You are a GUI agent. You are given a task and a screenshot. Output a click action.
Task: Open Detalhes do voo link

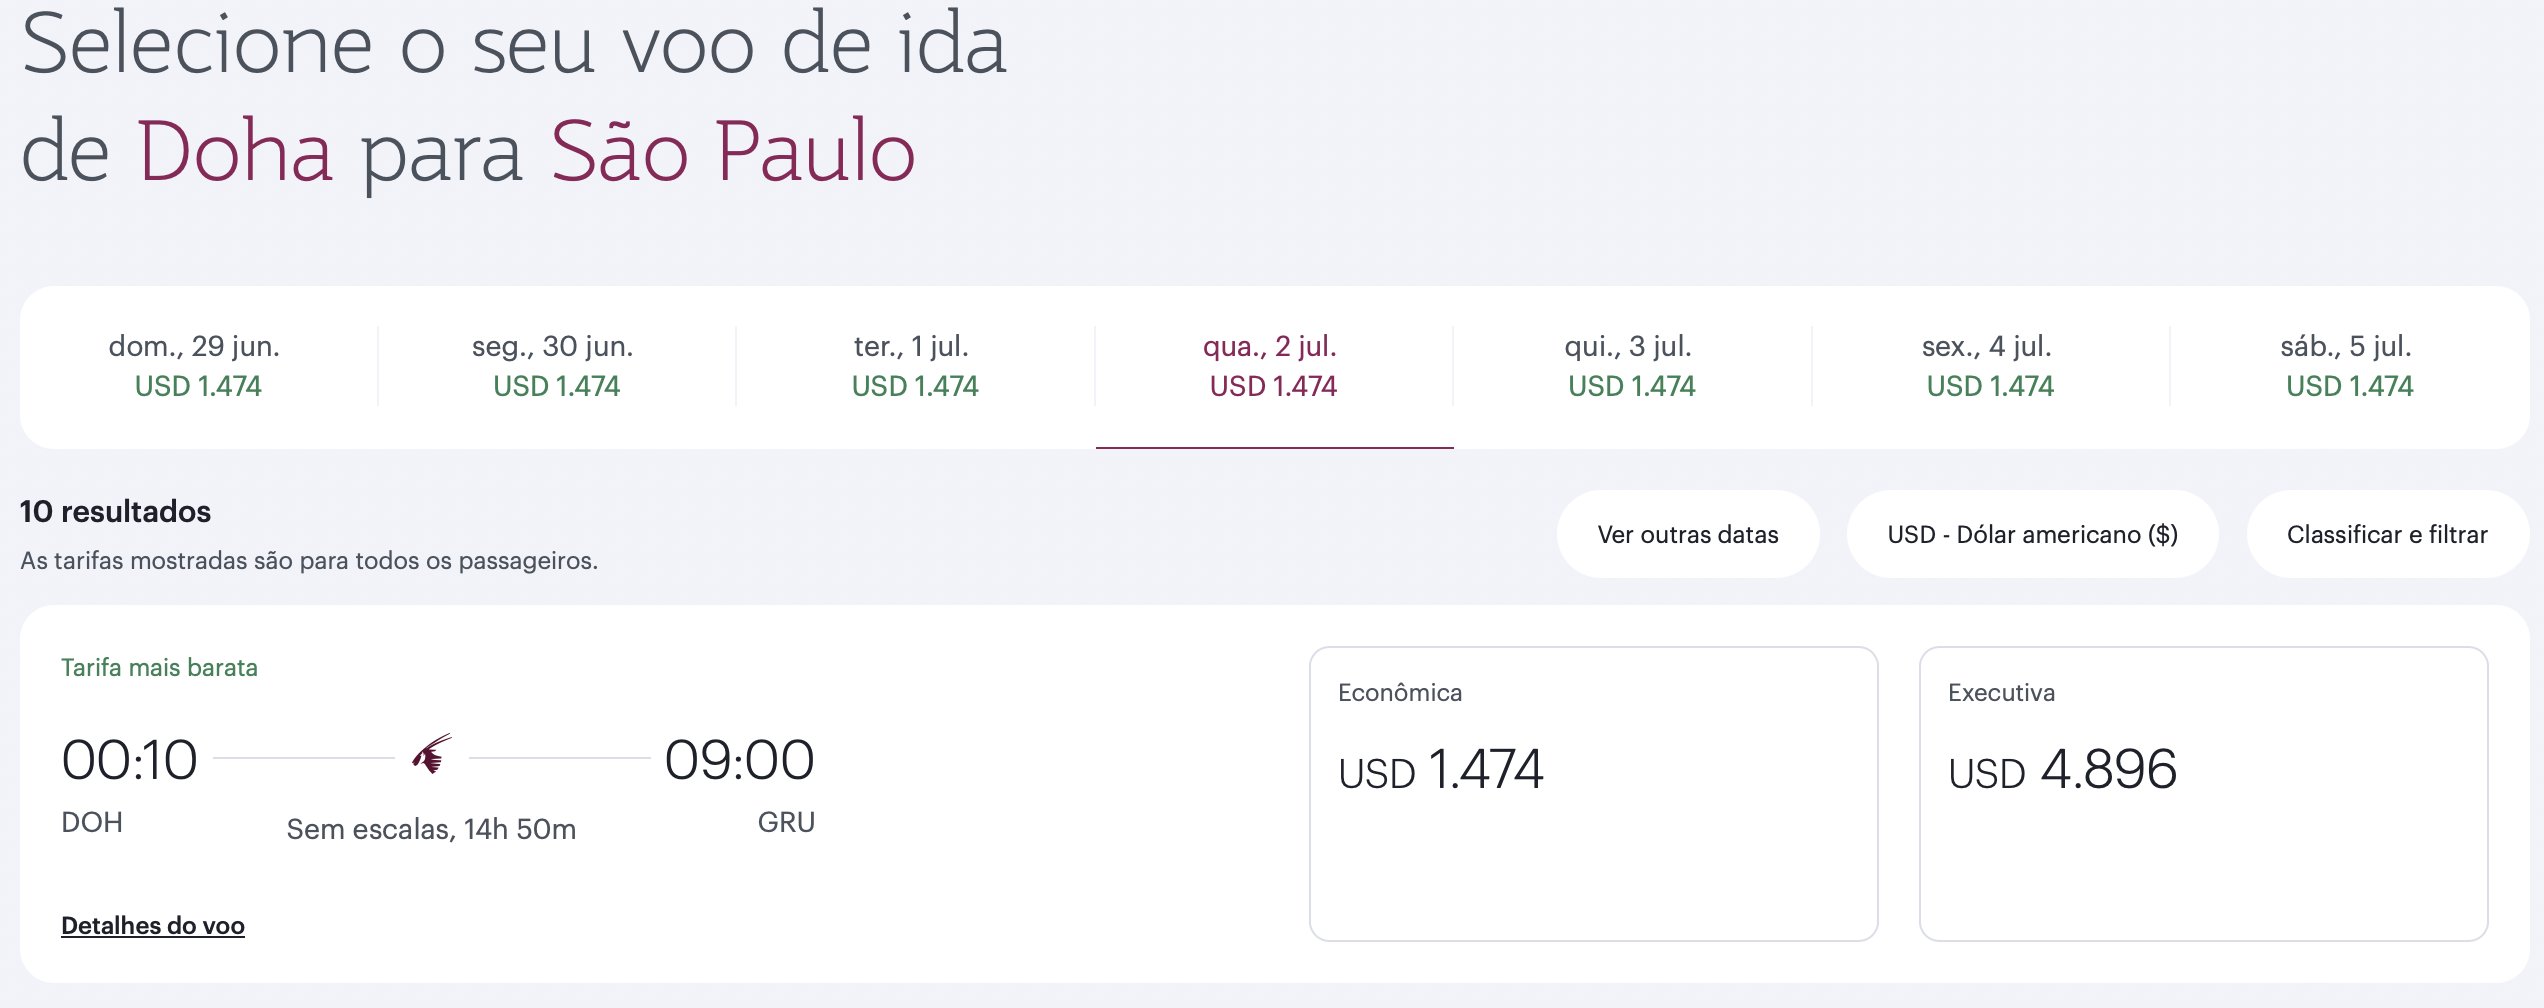[x=153, y=926]
